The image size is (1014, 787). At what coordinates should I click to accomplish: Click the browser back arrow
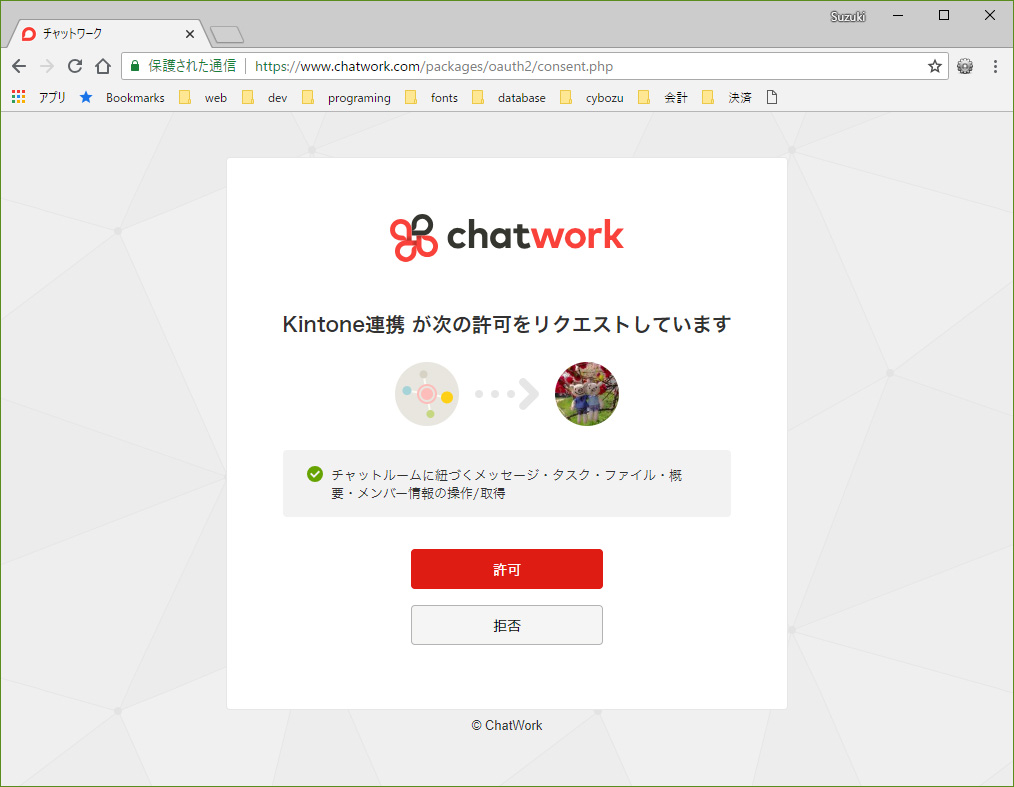(19, 66)
